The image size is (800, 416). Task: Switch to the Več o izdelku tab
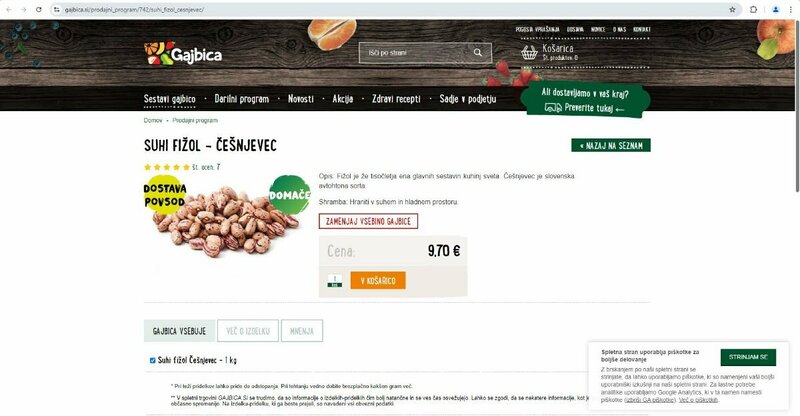click(248, 331)
